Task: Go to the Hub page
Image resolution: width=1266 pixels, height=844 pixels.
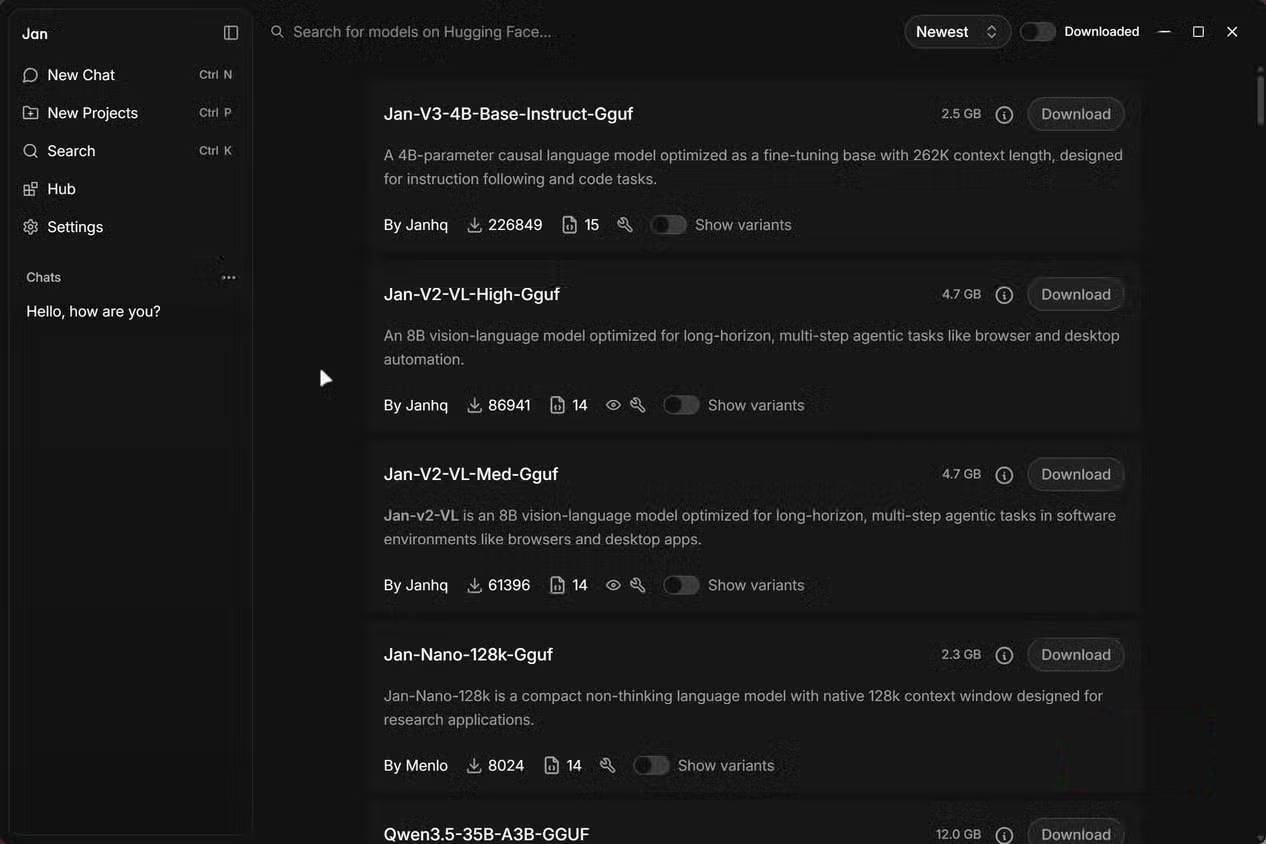Action: click(127, 189)
